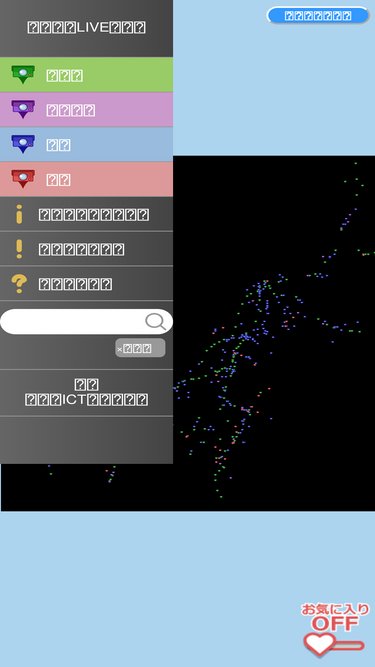Image resolution: width=375 pixels, height=667 pixels.
Task: Open the yellow exclamation mark icon
Action: [x=19, y=249]
